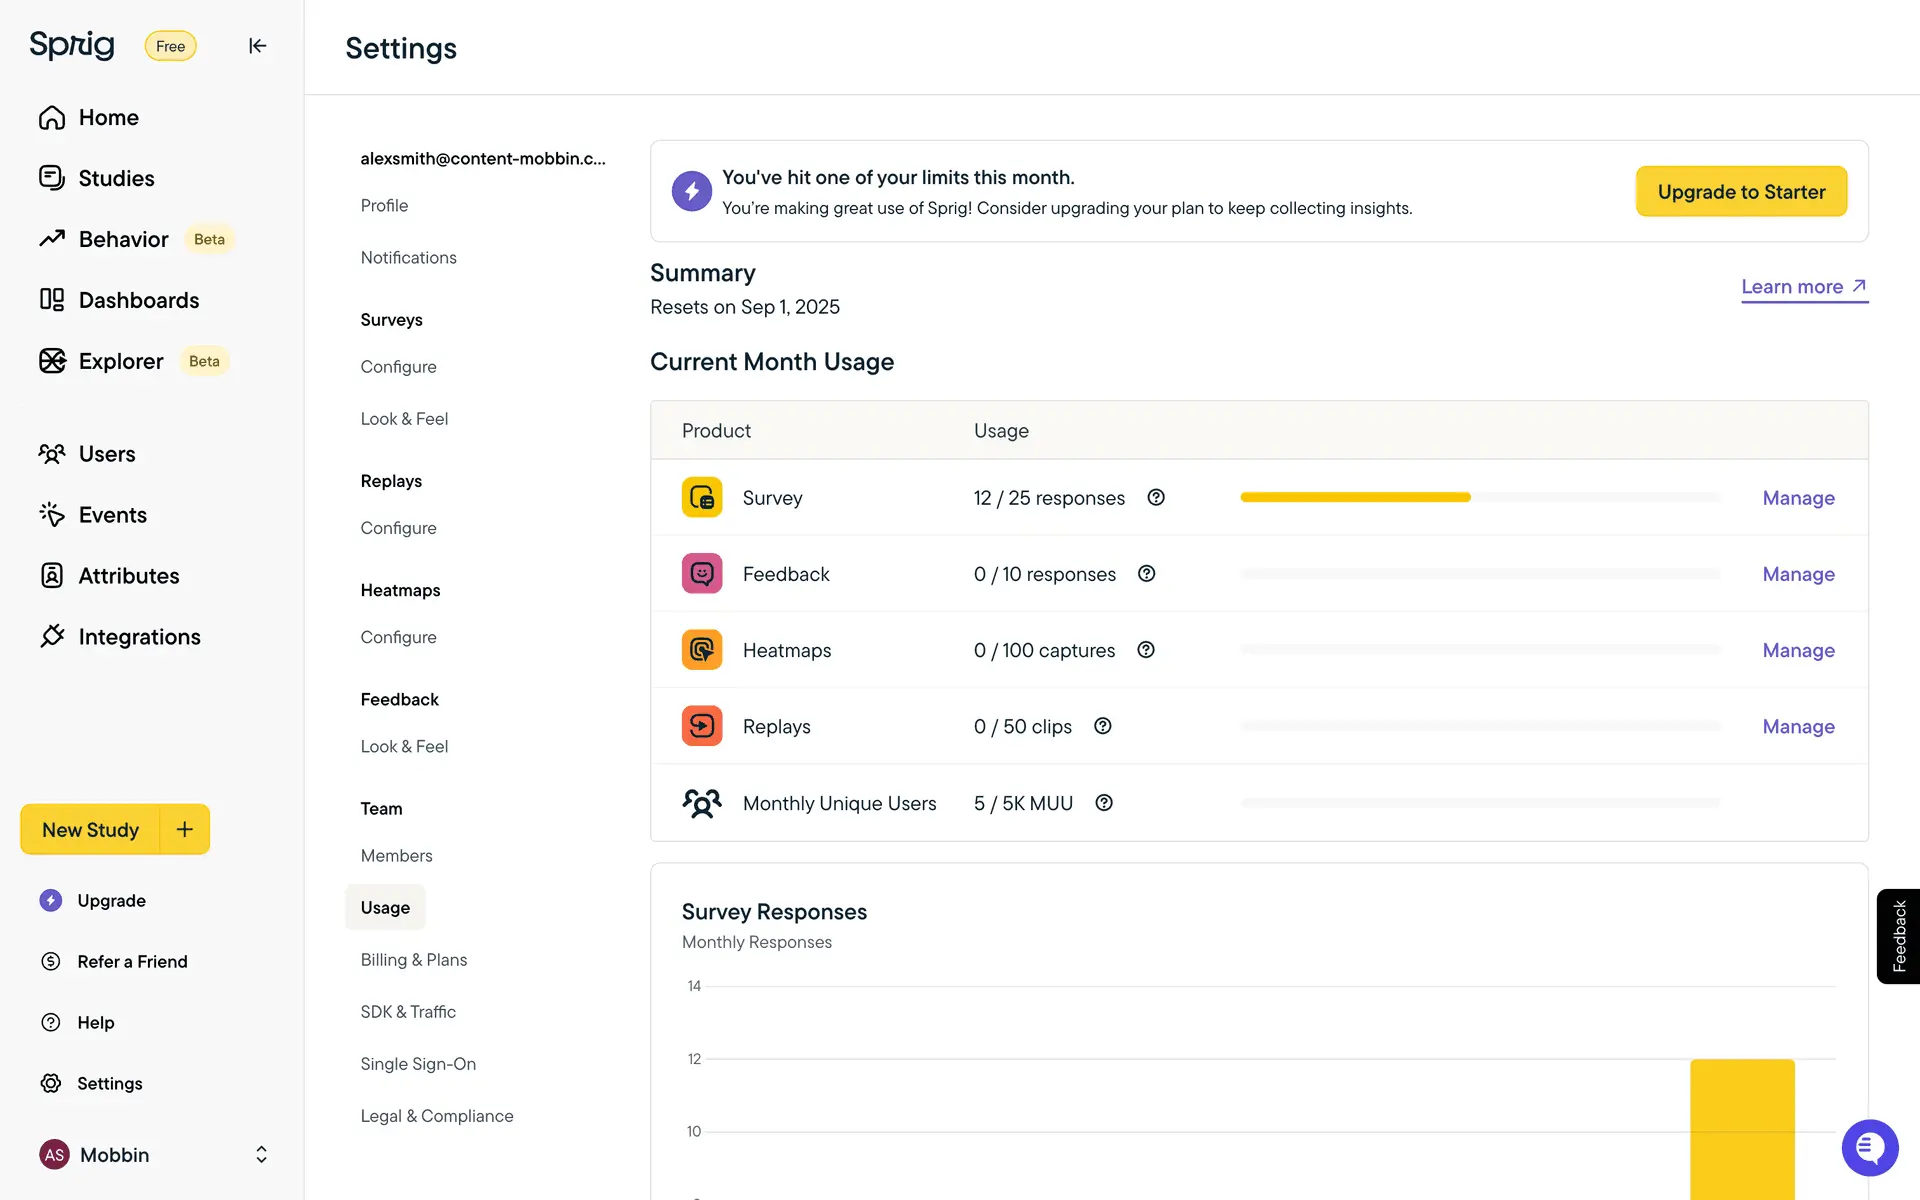Click the plus icon beside New Study

(185, 829)
